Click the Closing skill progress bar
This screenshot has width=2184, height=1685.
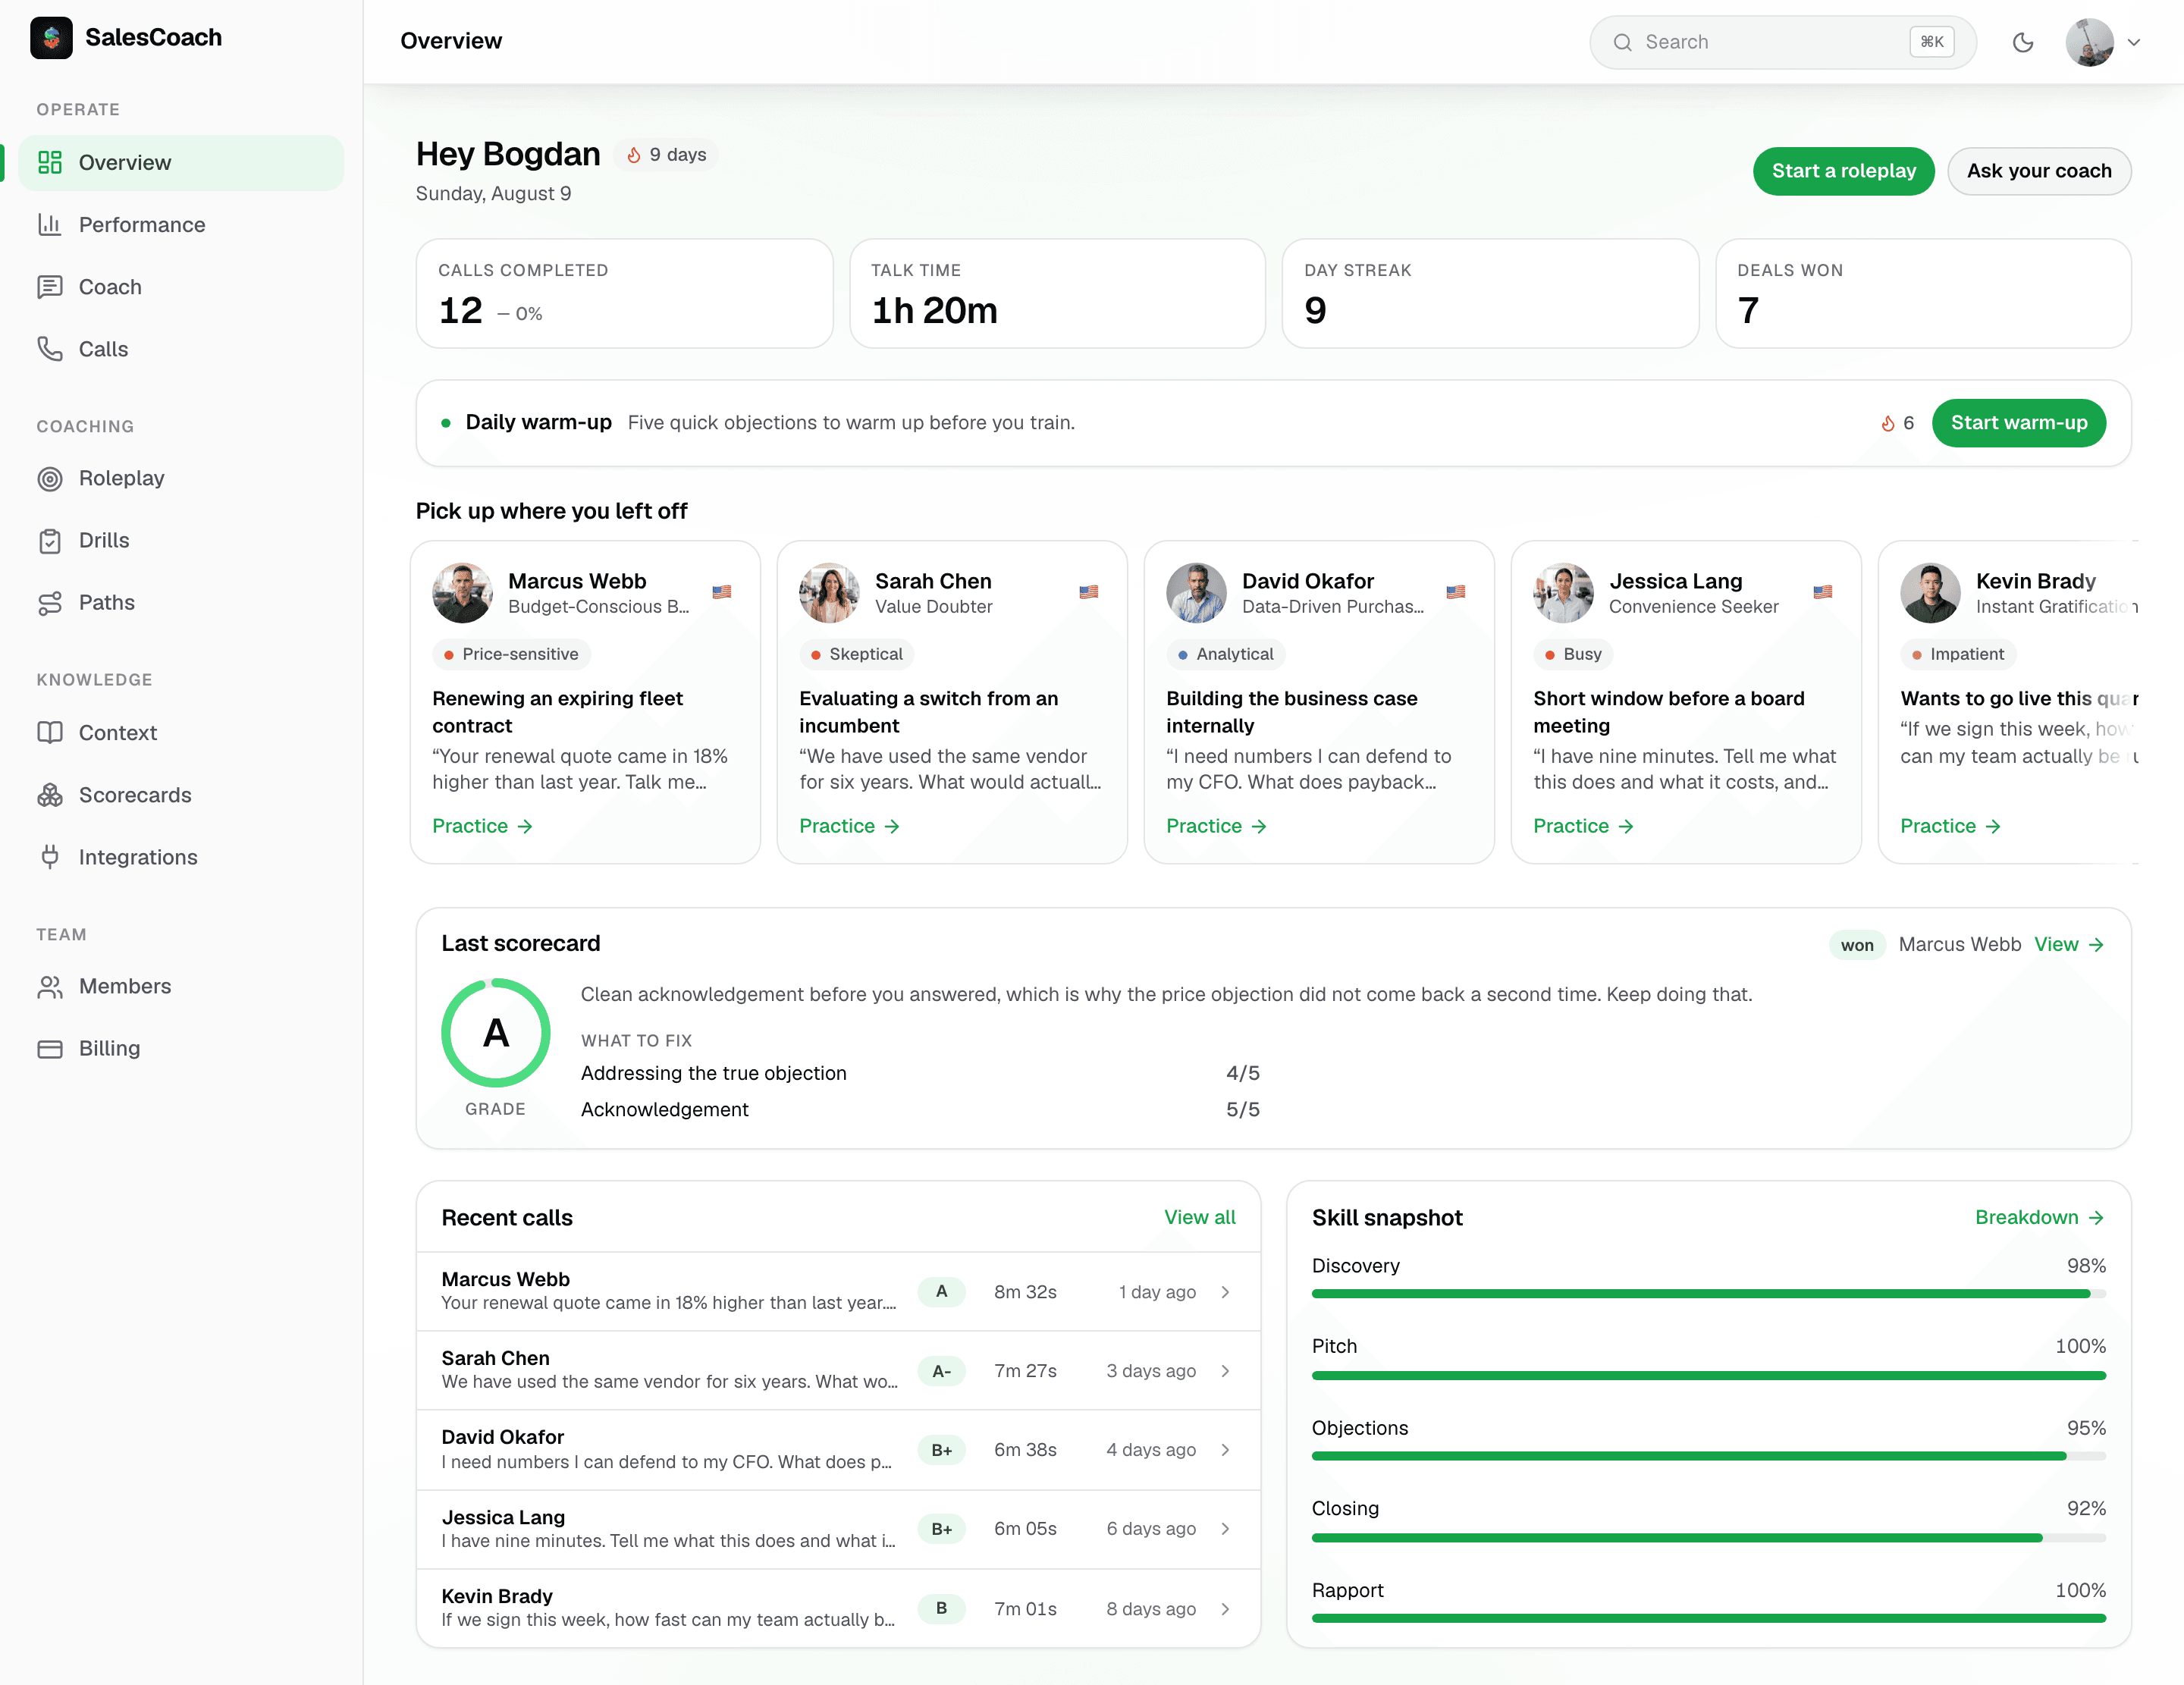pos(1708,1537)
